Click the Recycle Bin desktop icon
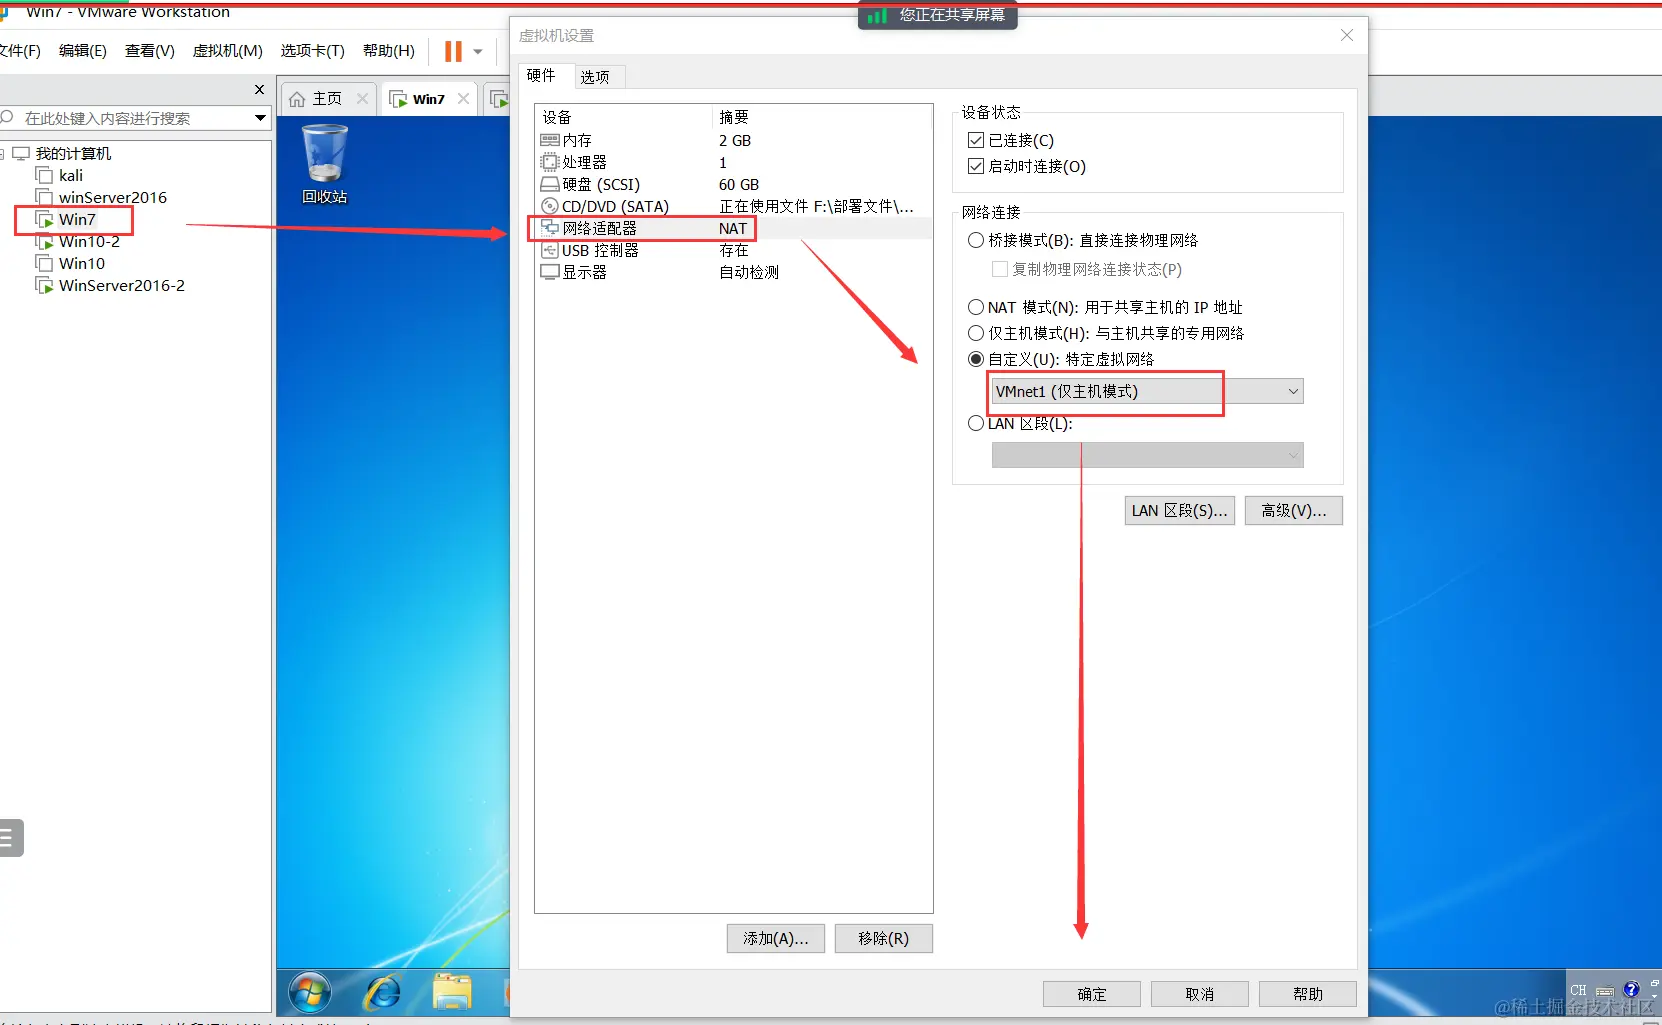 325,164
